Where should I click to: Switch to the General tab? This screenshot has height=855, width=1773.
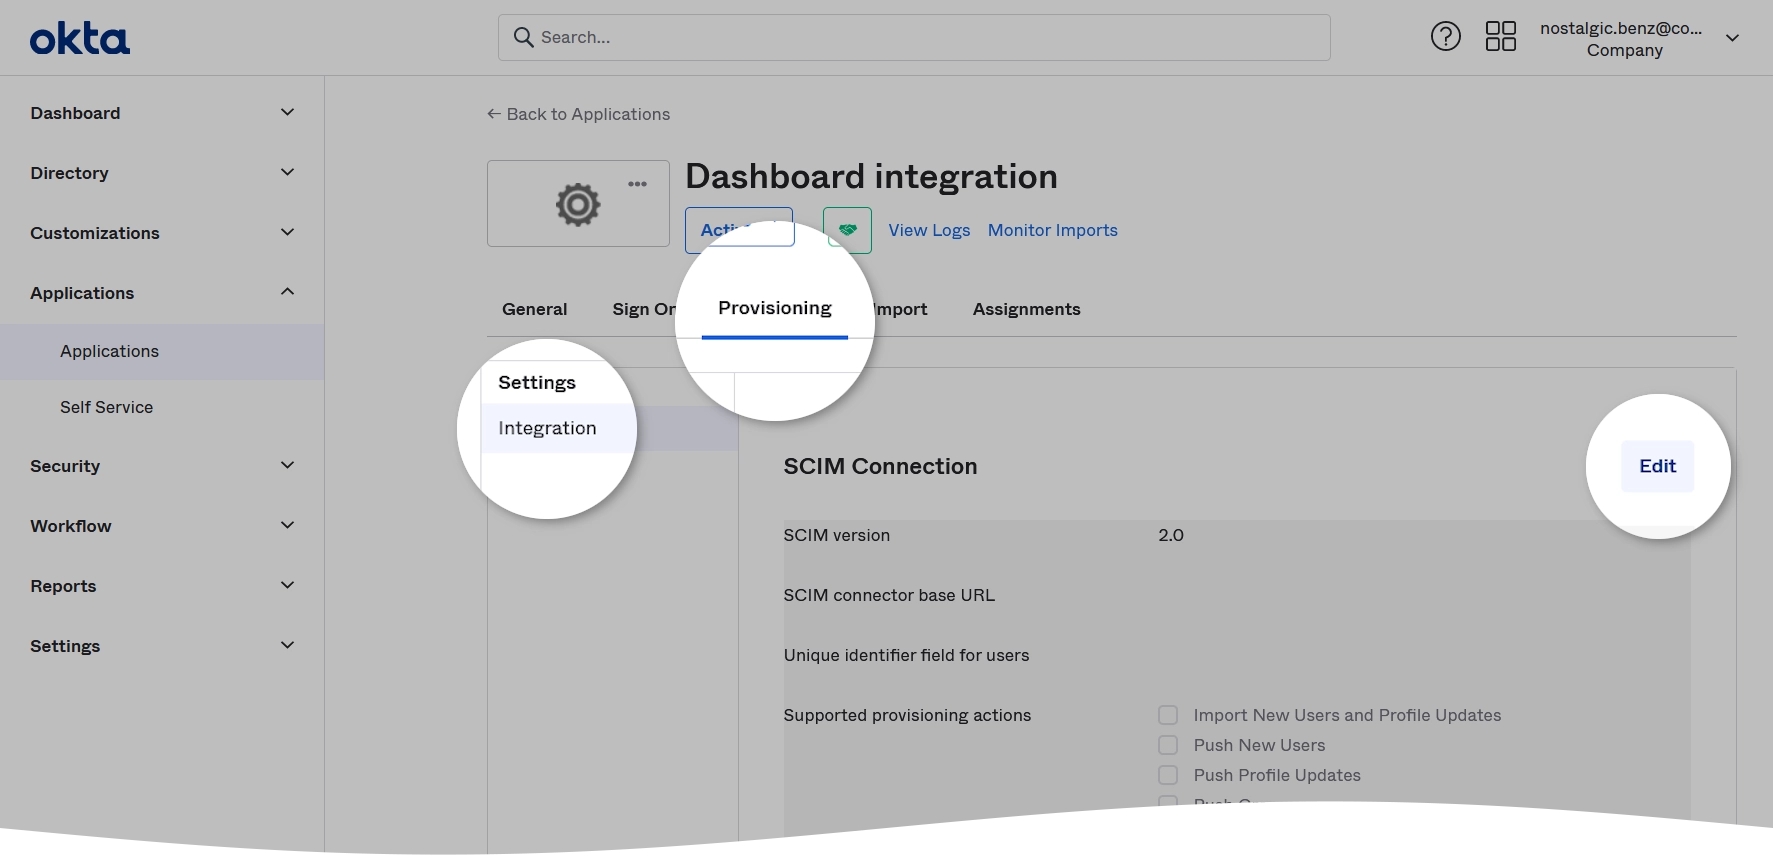coord(534,309)
